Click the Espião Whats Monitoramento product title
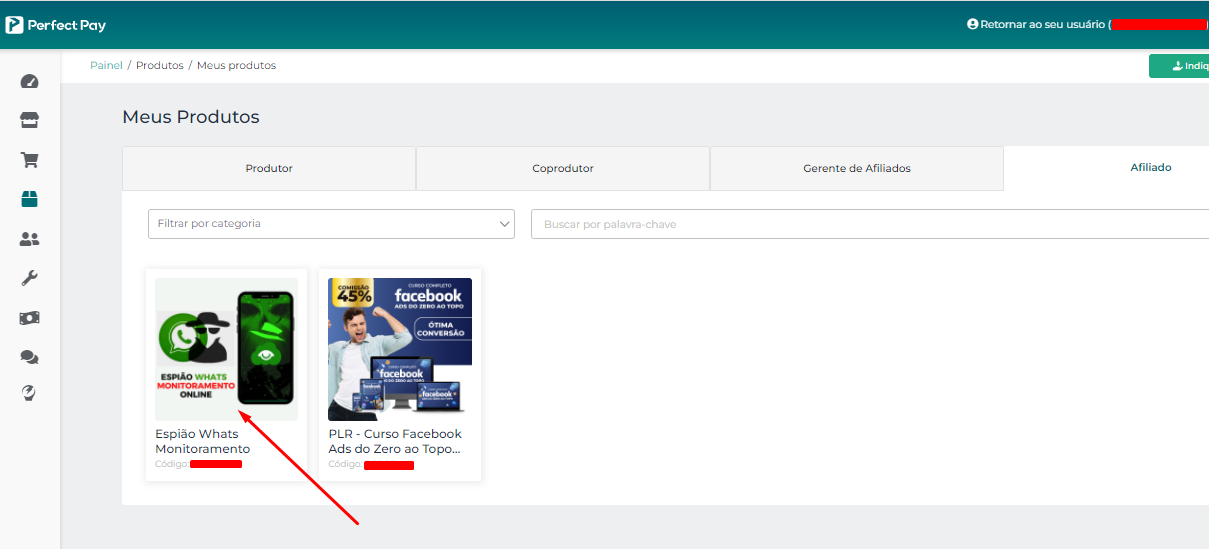The image size is (1209, 549). pos(203,441)
